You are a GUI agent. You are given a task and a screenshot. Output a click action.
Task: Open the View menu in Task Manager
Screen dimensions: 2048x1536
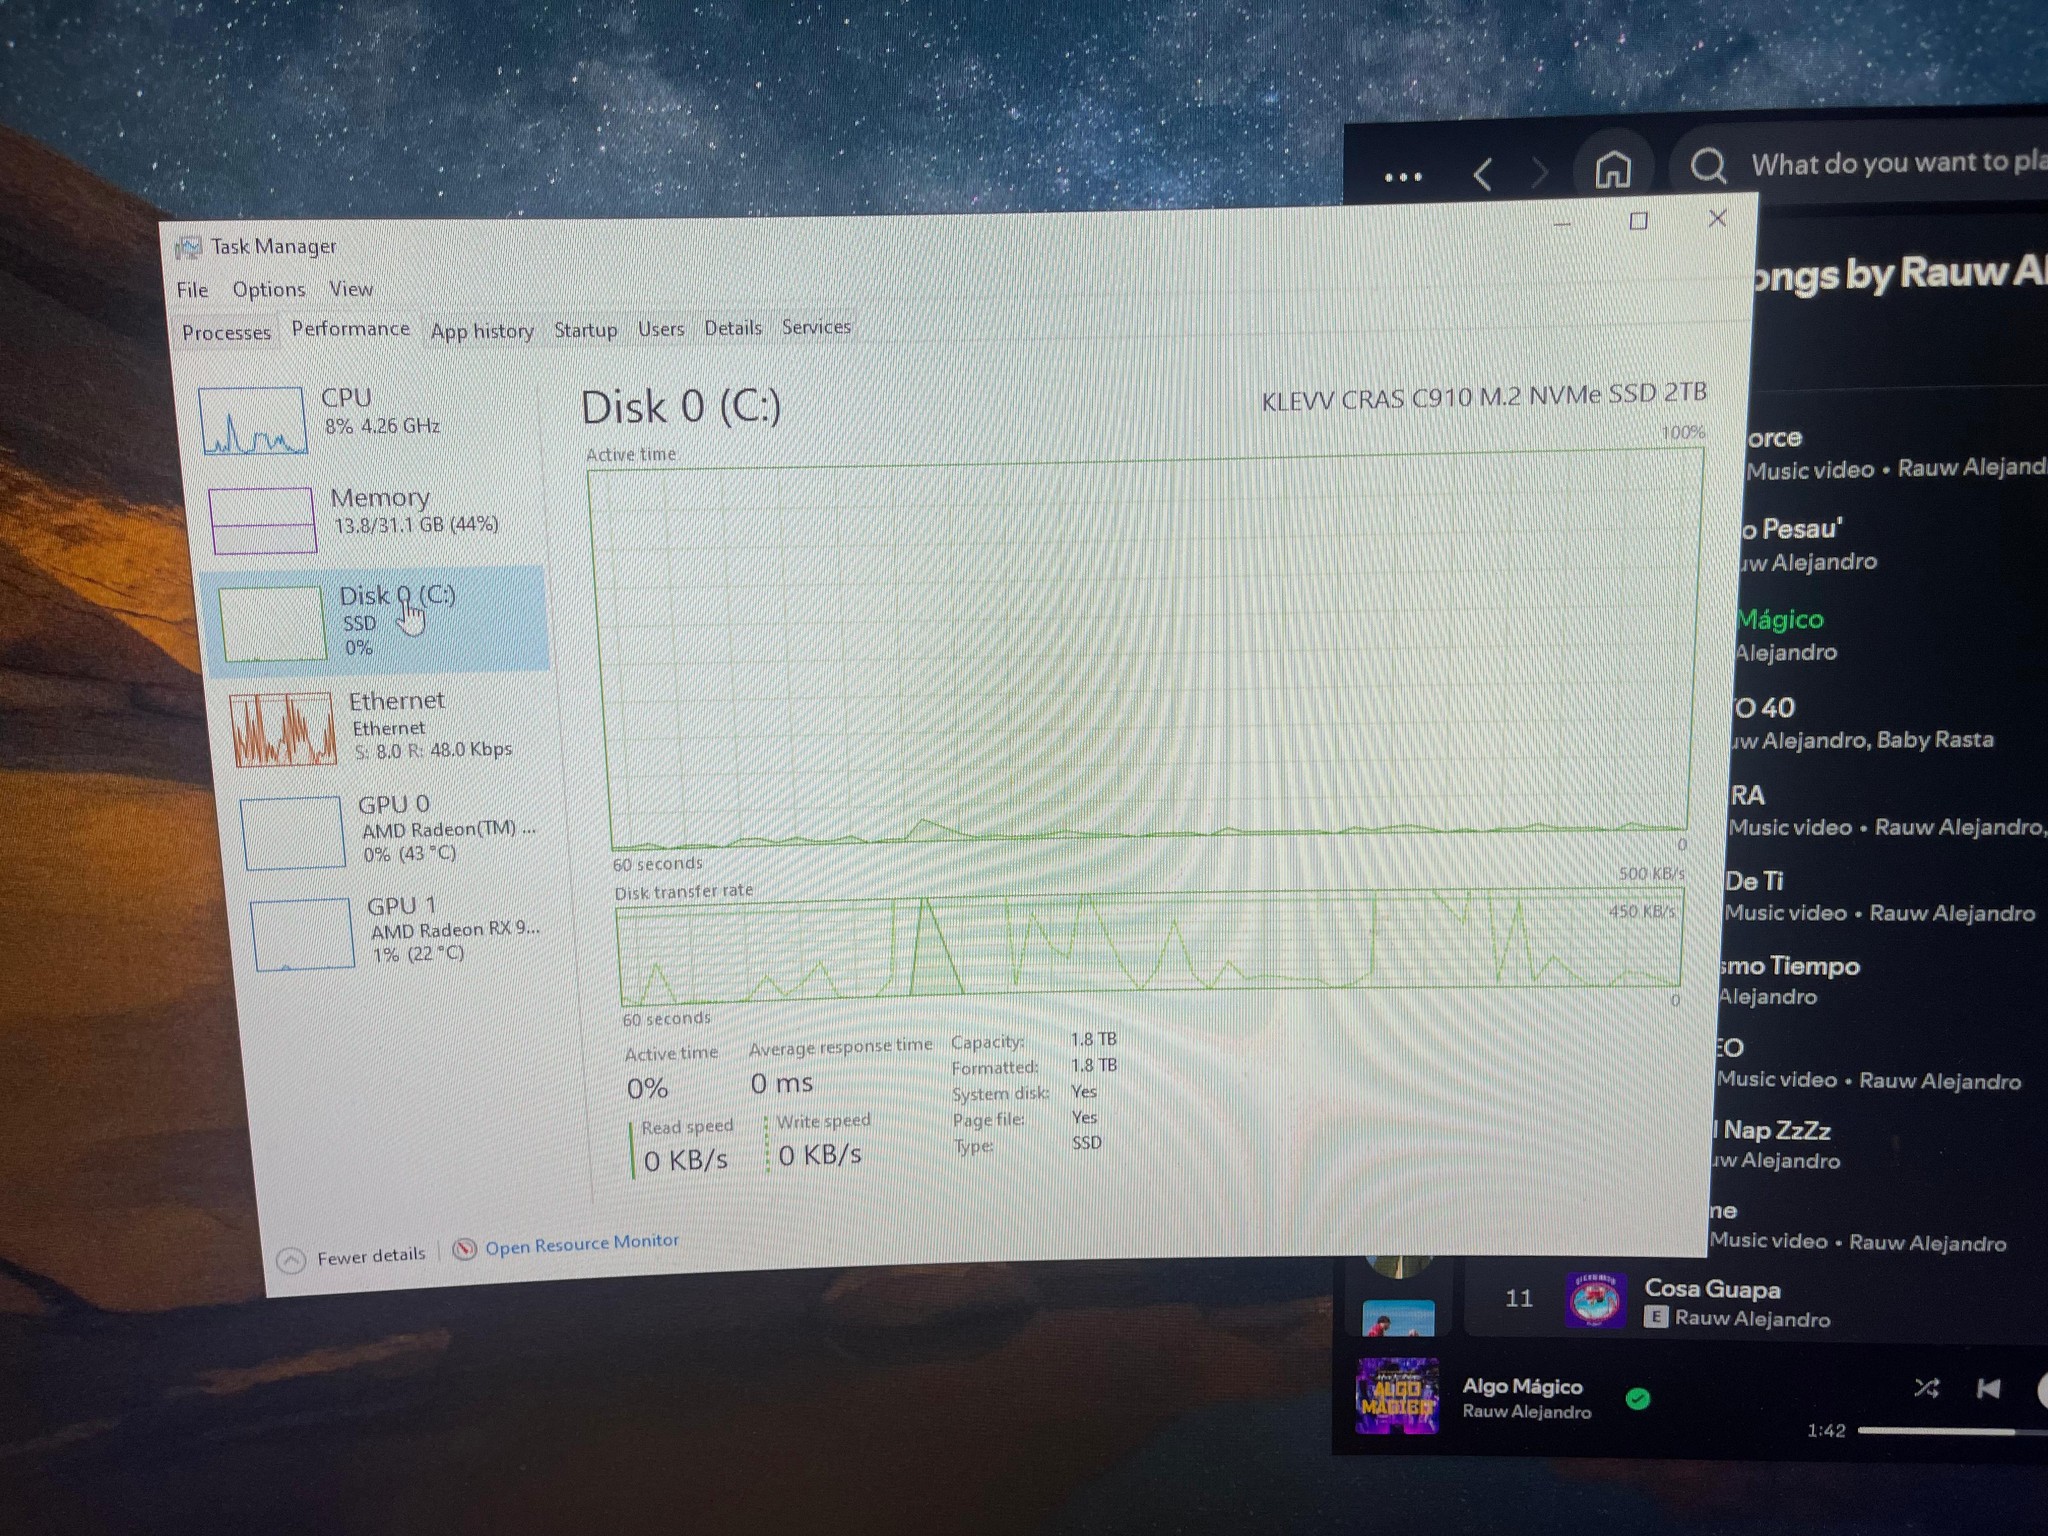[351, 288]
